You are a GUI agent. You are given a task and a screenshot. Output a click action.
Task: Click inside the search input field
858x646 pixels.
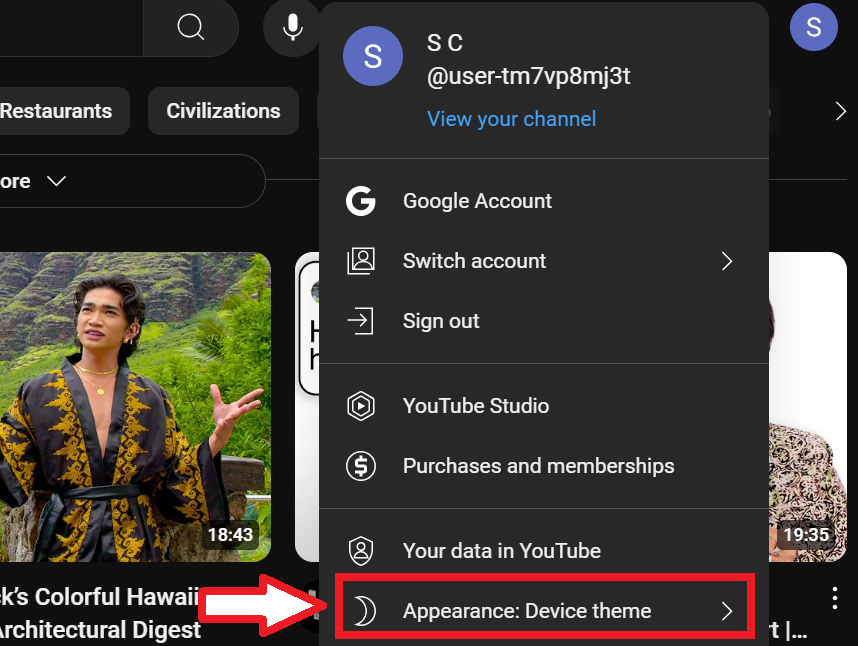[x=71, y=27]
